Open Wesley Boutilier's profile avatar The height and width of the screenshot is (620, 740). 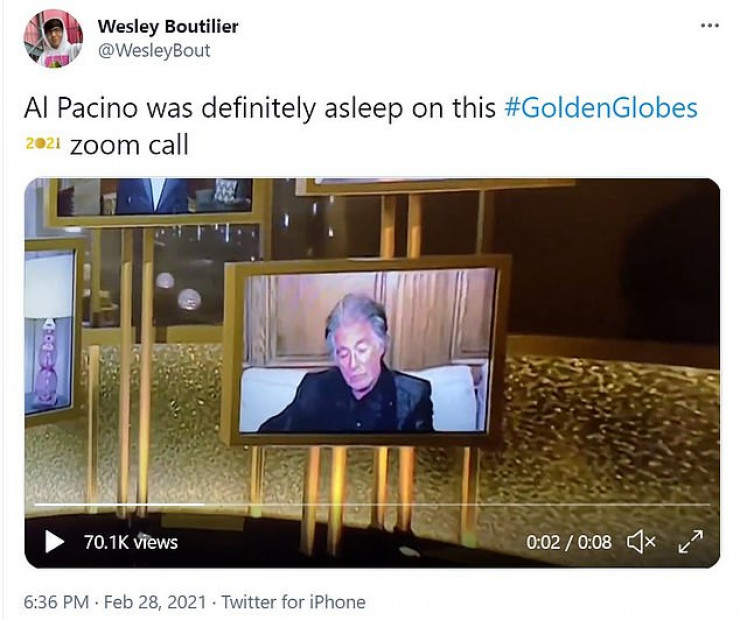tap(53, 39)
